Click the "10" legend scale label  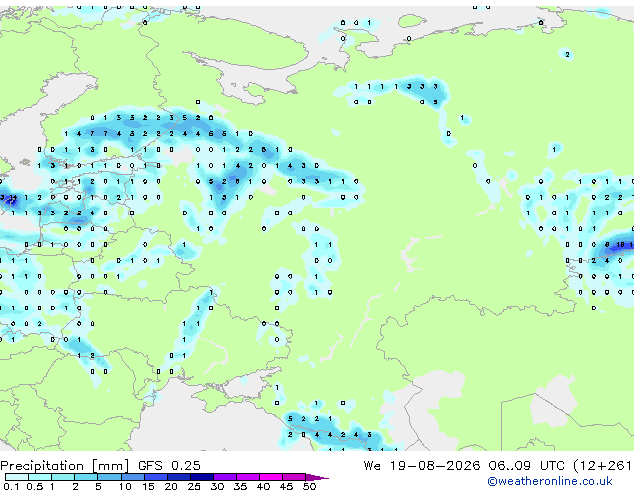tap(125, 486)
